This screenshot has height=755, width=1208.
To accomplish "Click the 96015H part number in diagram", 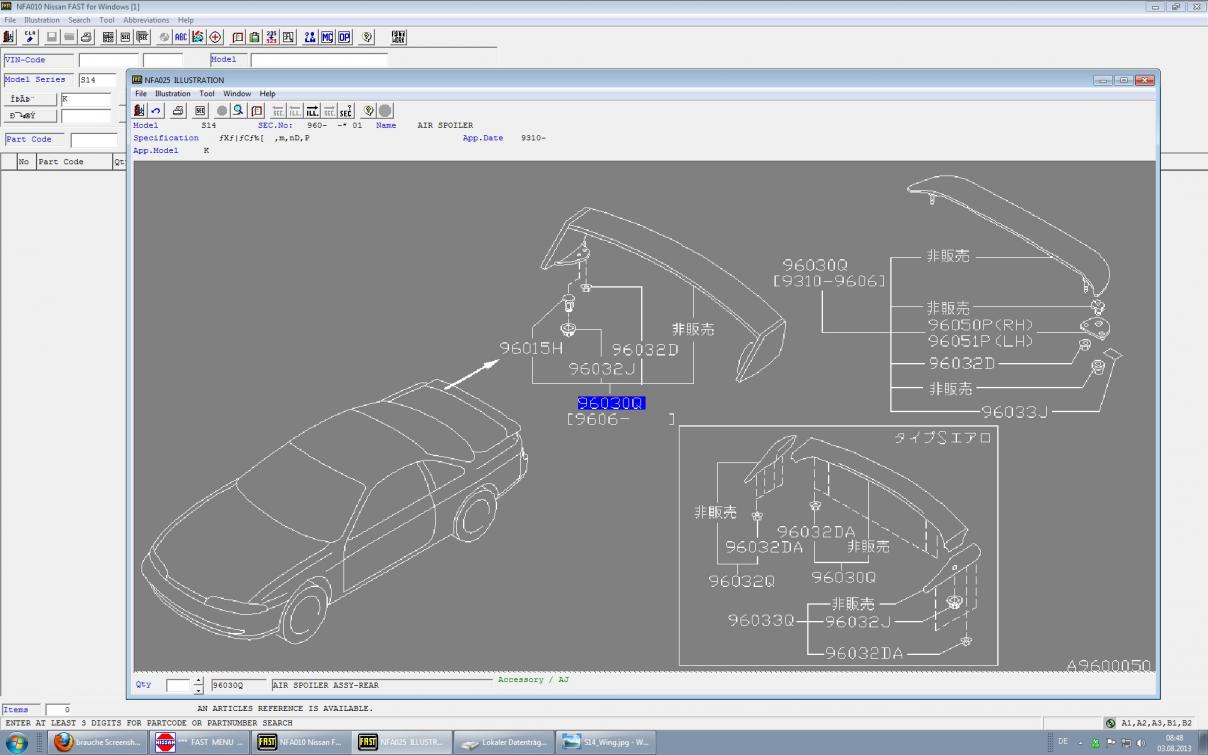I will pos(531,348).
